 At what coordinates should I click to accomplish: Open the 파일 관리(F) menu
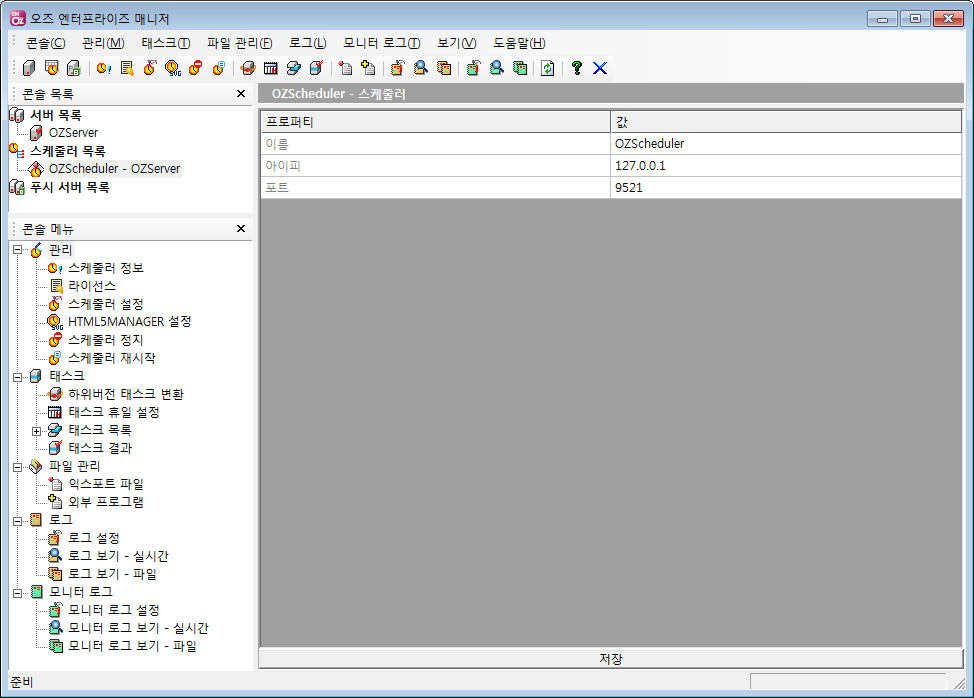coord(240,43)
